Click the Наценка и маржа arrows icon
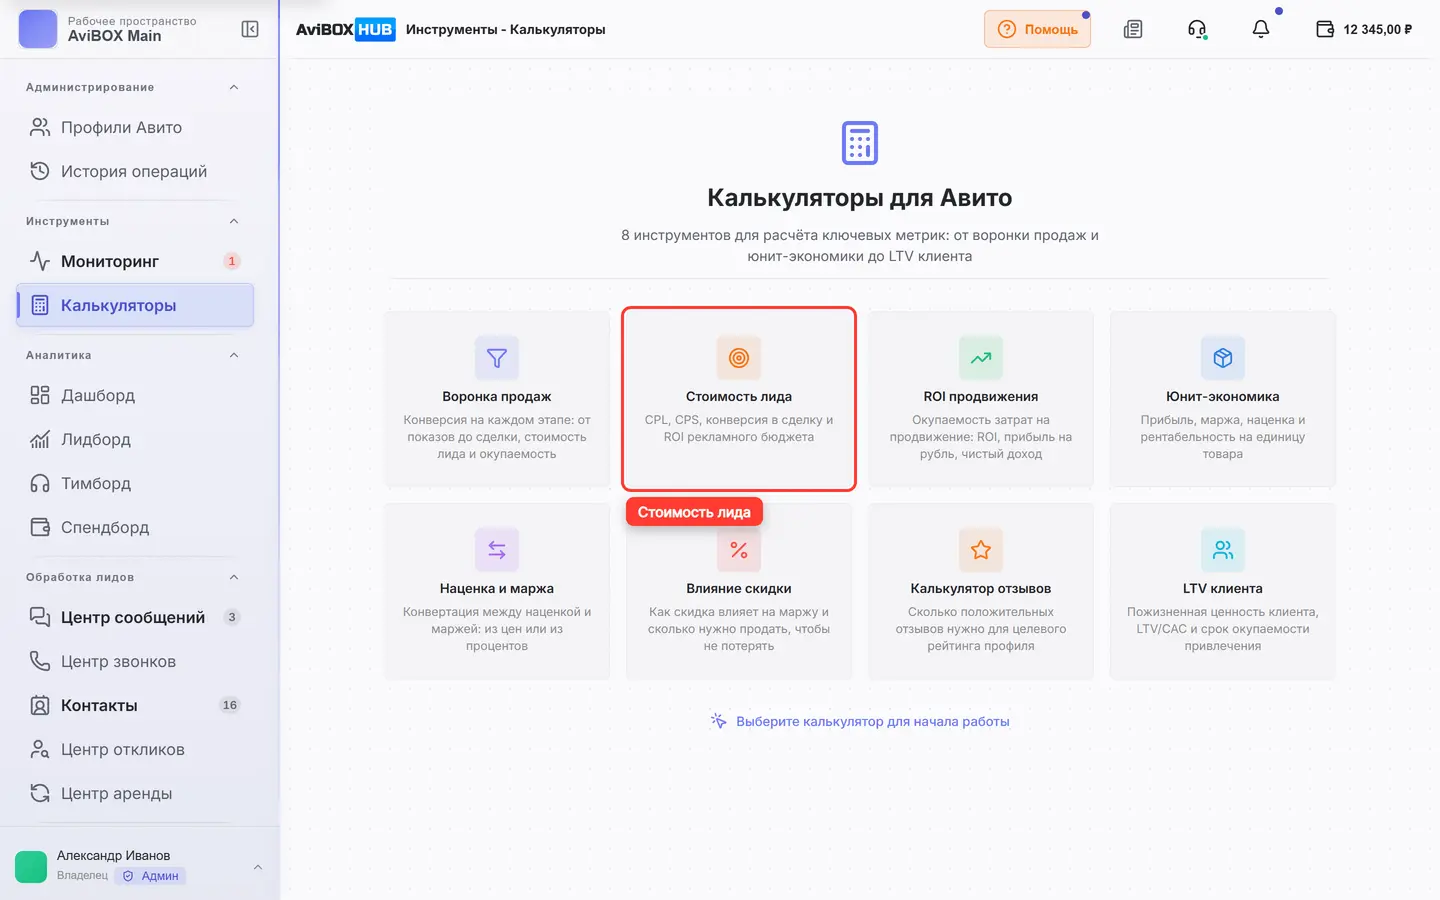Screen dimensions: 1440x900 (x=497, y=550)
